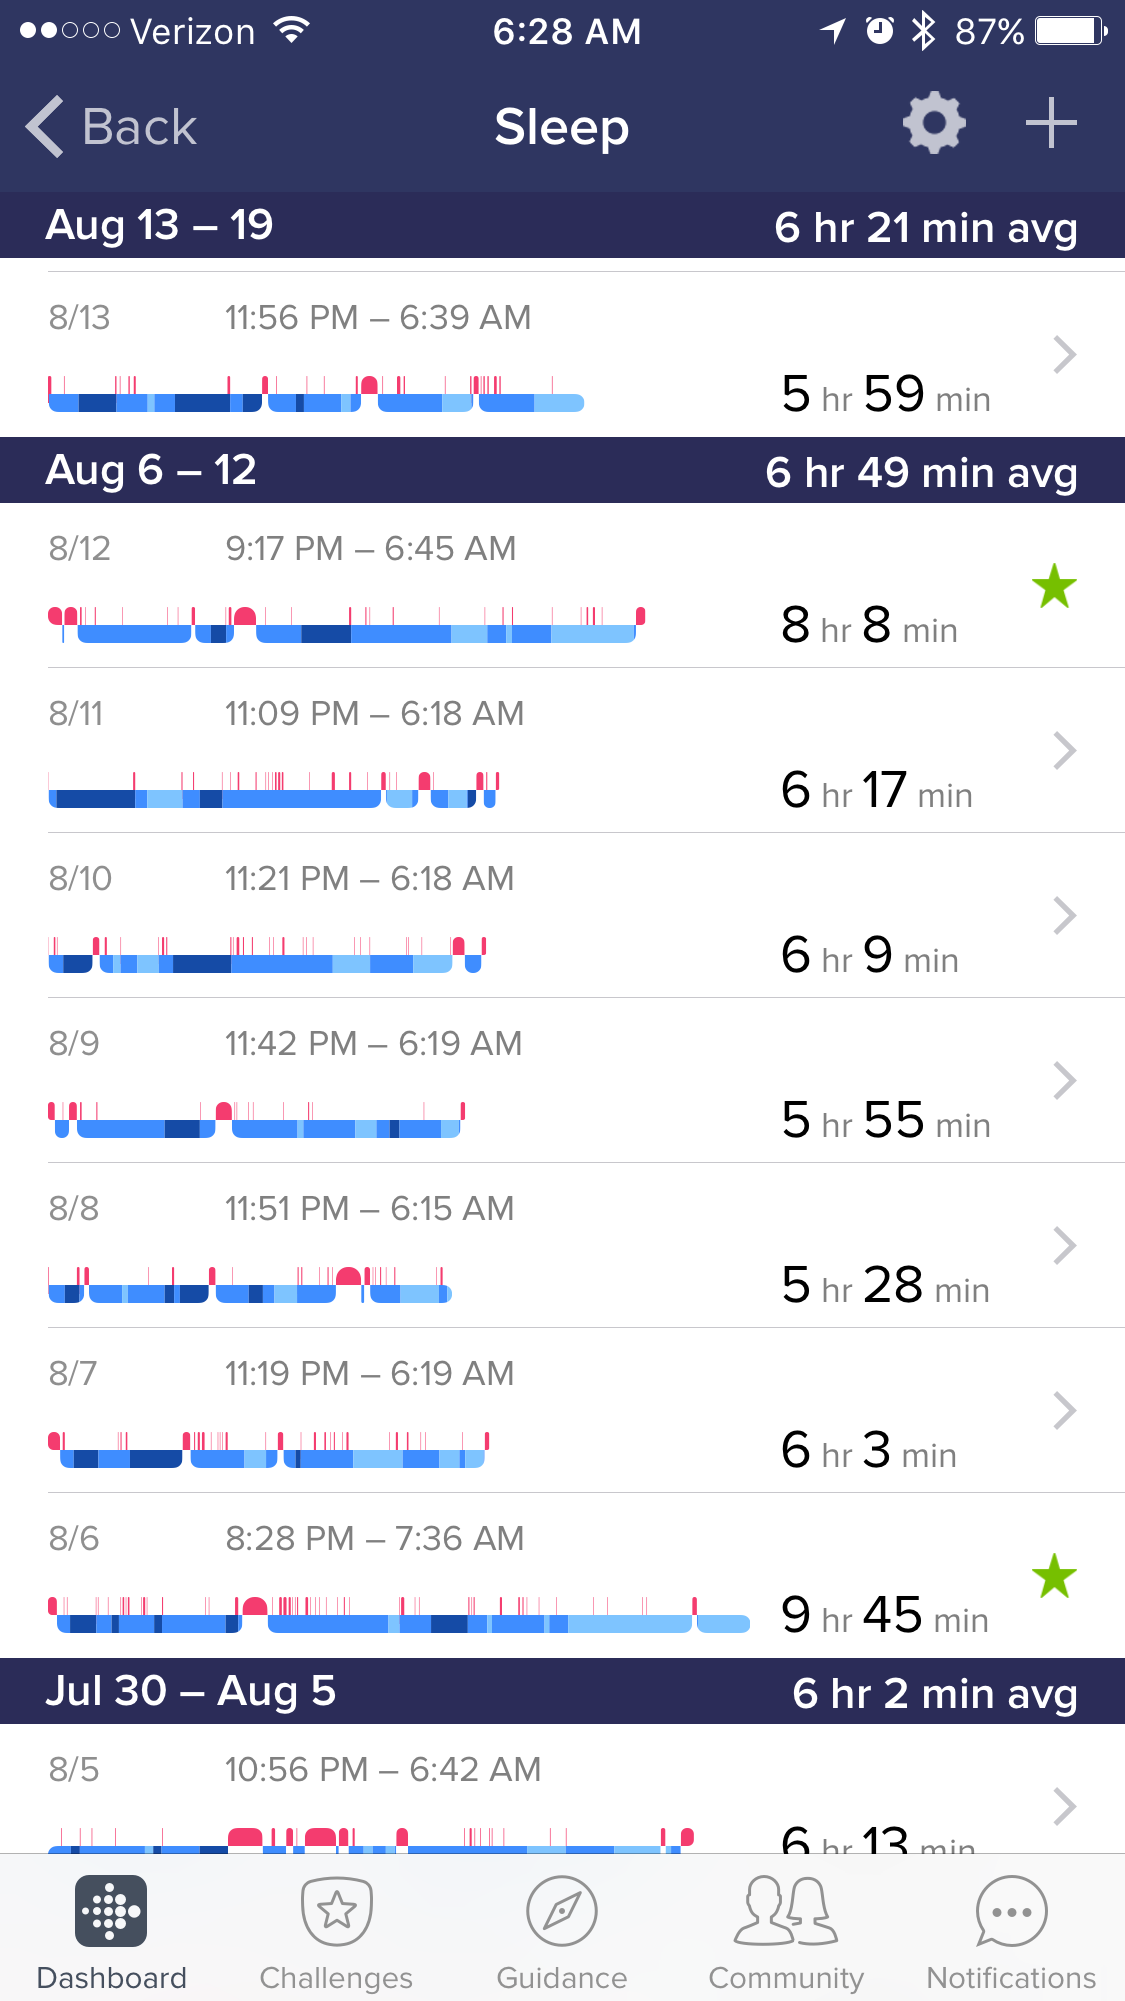
Task: Go Back to the previous screen
Action: [112, 127]
